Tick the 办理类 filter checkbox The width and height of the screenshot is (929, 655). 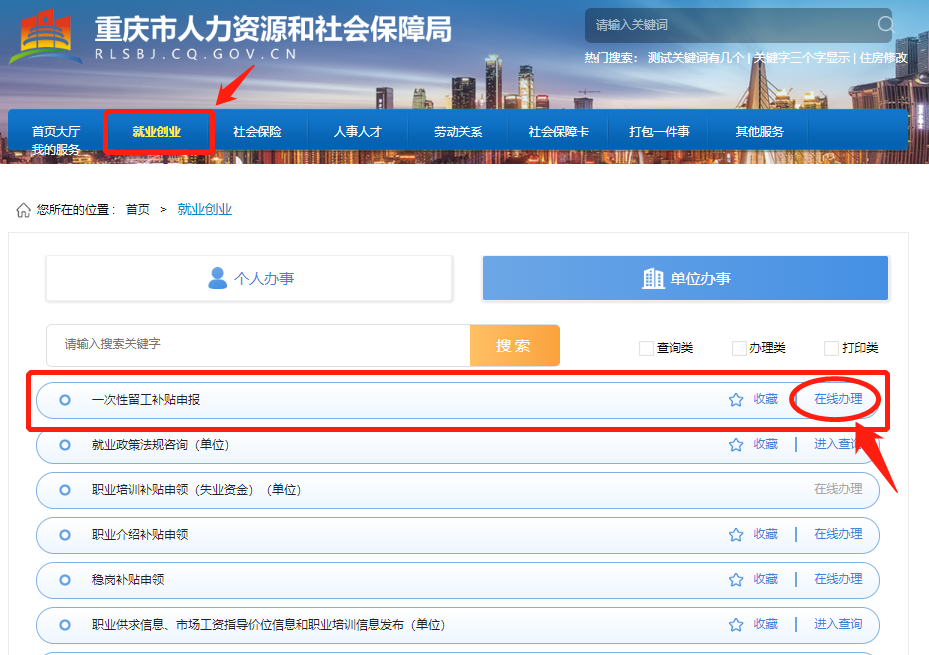pyautogui.click(x=739, y=348)
